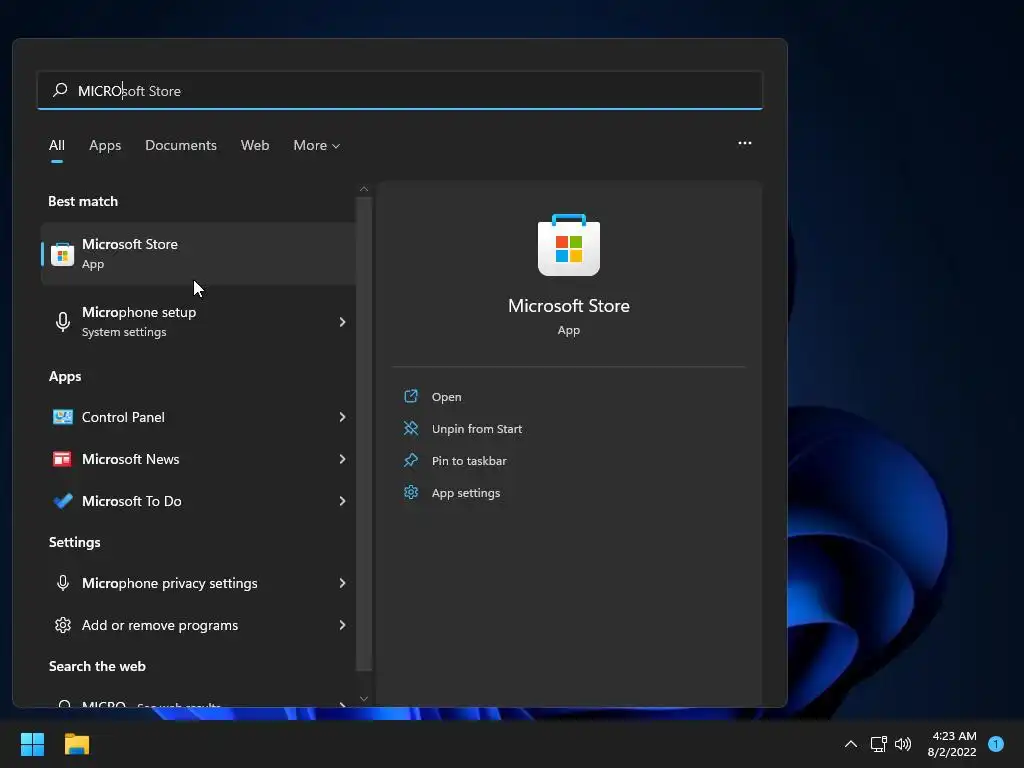
Task: Click the App settings gear icon
Action: pos(411,492)
